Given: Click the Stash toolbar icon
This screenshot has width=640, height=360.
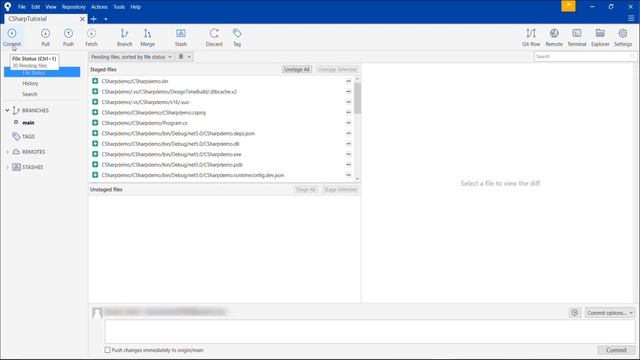Looking at the screenshot, I should [x=181, y=37].
